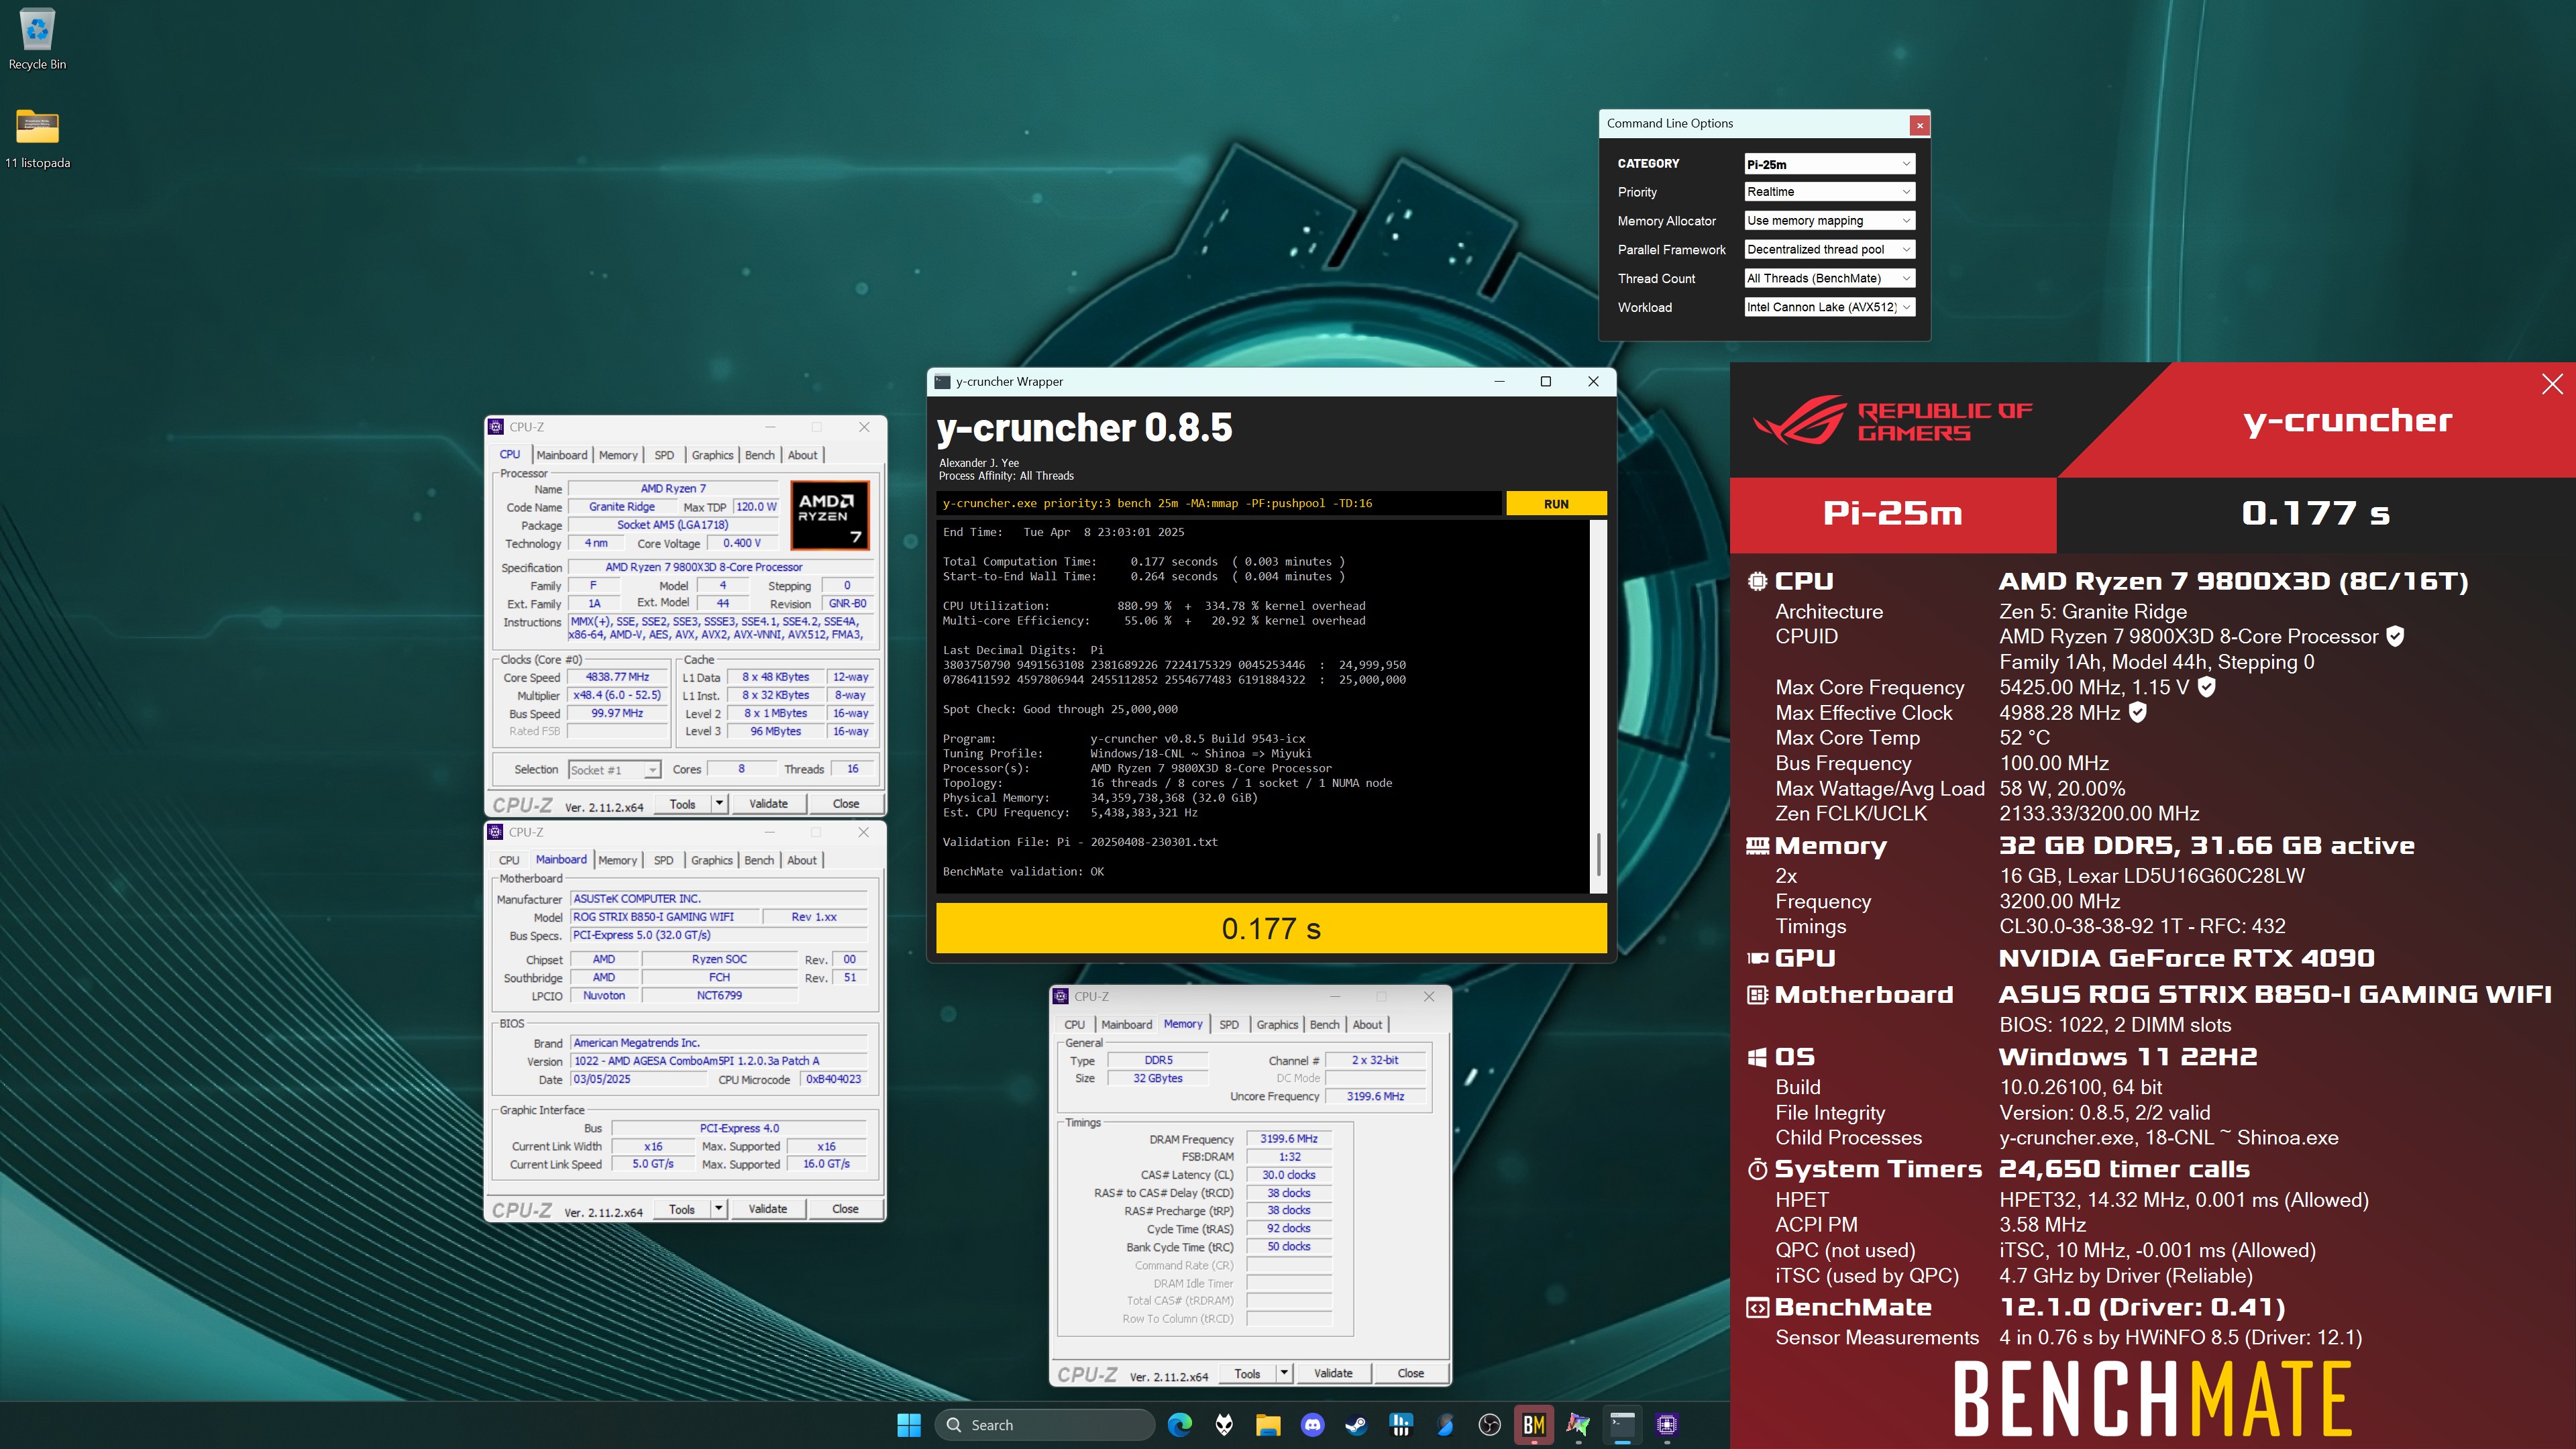The height and width of the screenshot is (1449, 2576).
Task: Open the Socket #1 selection dropdown in CPU-Z
Action: click(x=614, y=770)
